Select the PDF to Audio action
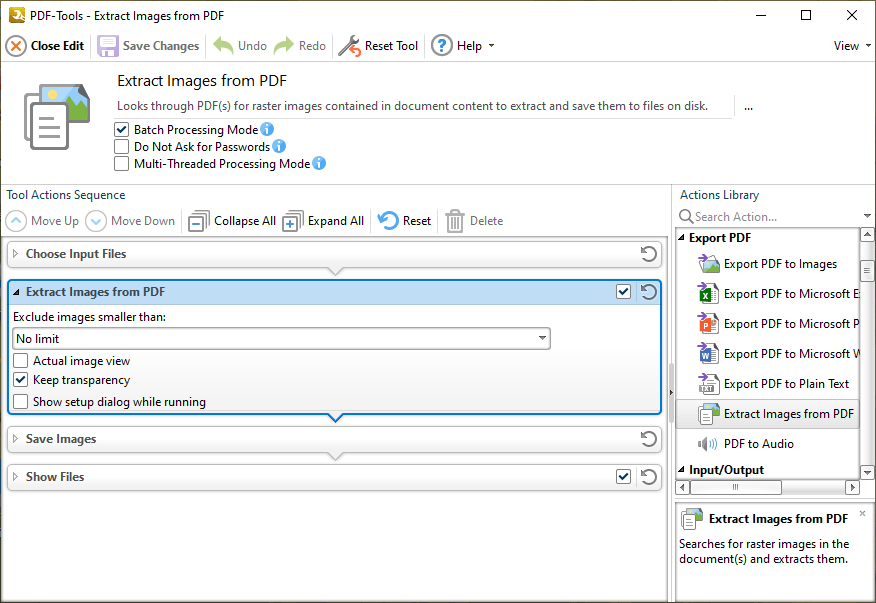 759,443
